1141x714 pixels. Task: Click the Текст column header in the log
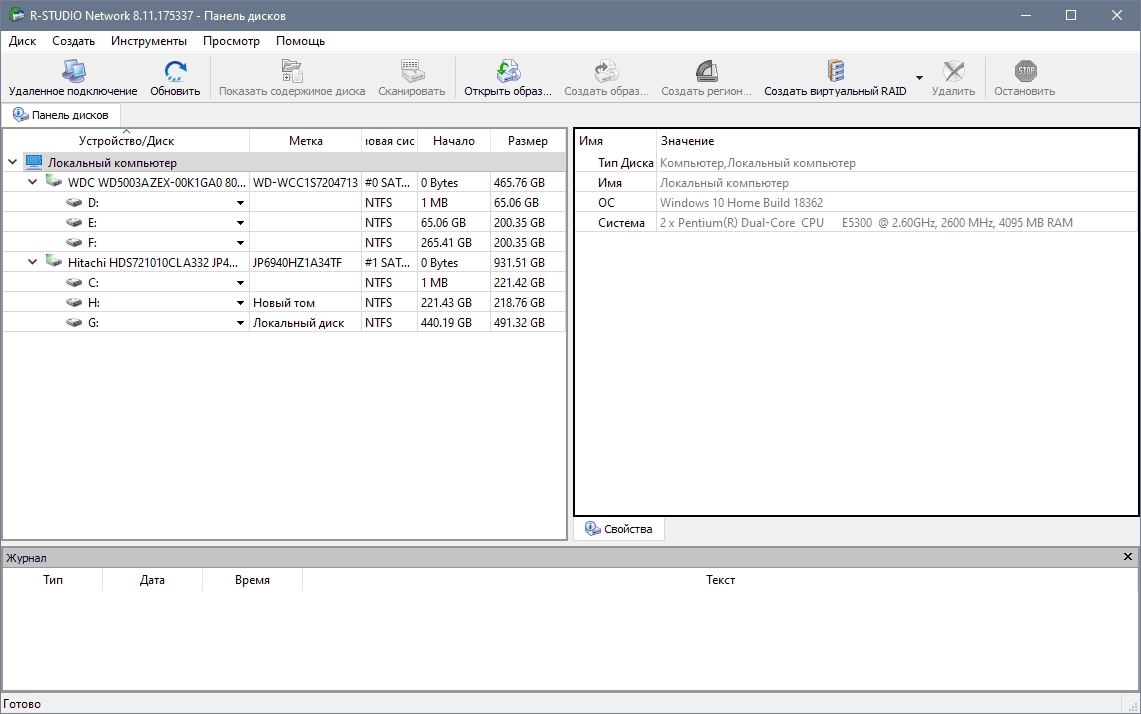[720, 580]
